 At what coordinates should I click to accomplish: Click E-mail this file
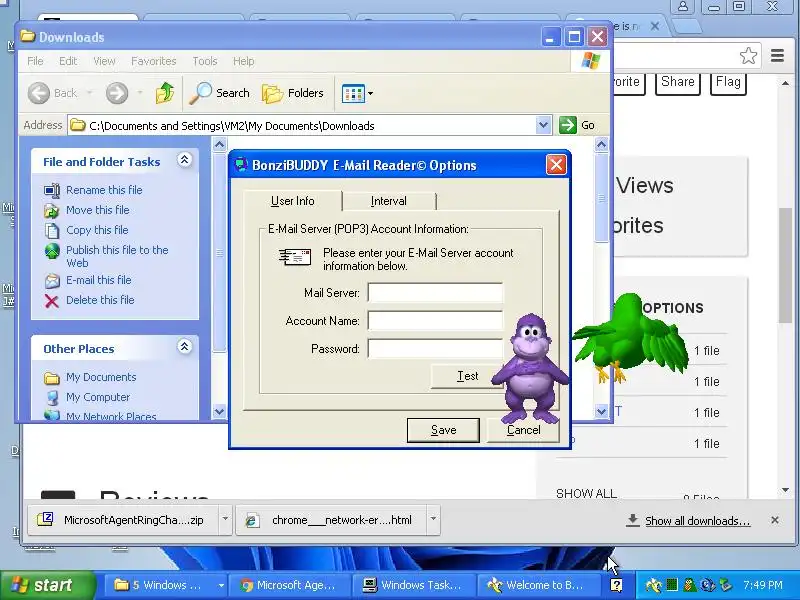(x=98, y=280)
